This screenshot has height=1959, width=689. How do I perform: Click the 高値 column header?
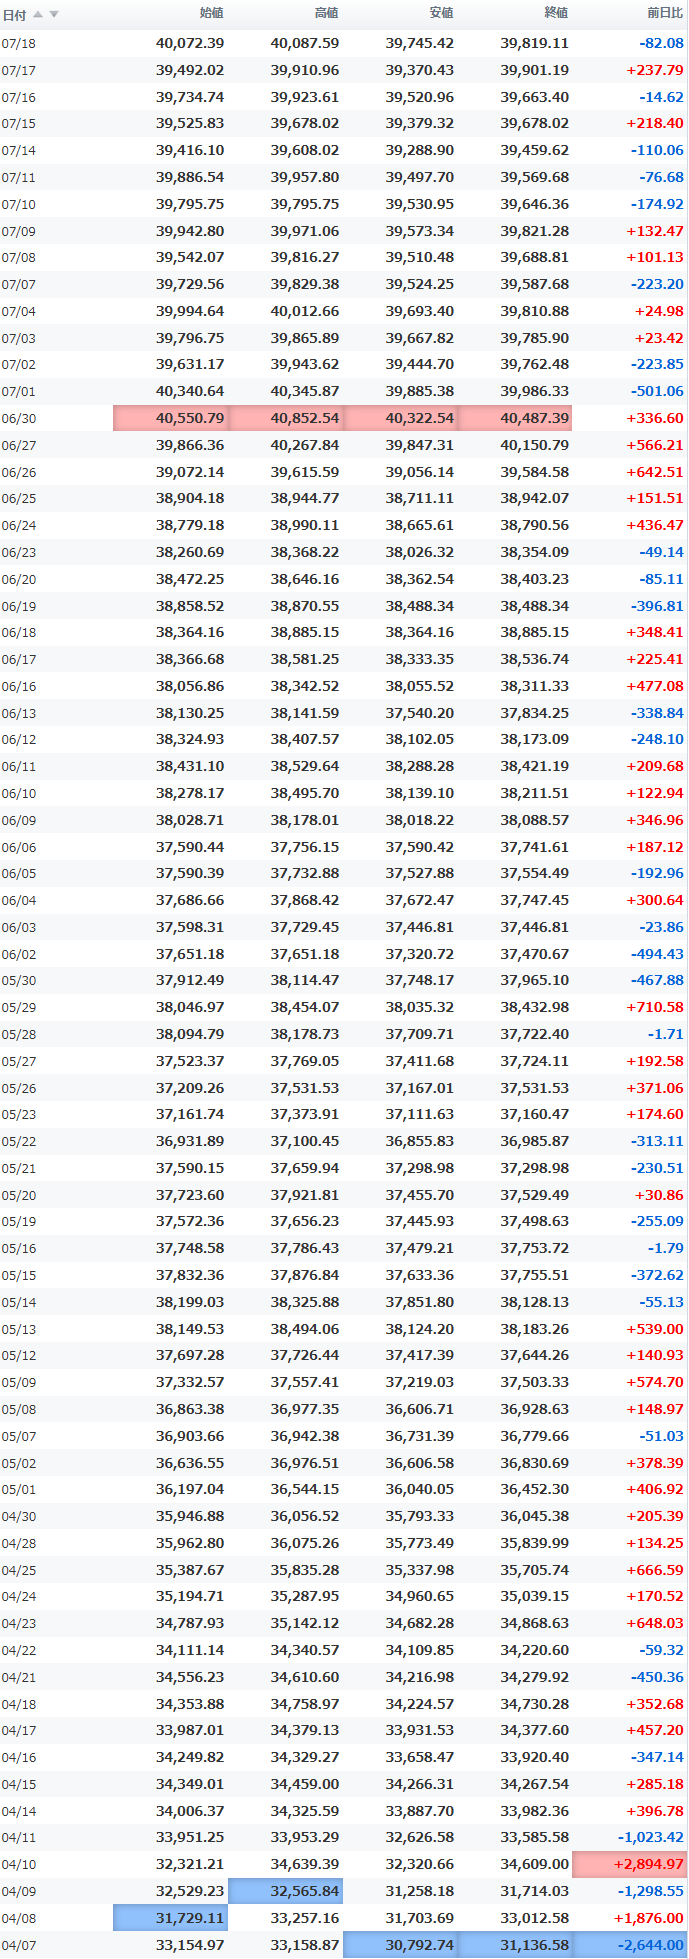click(x=327, y=13)
